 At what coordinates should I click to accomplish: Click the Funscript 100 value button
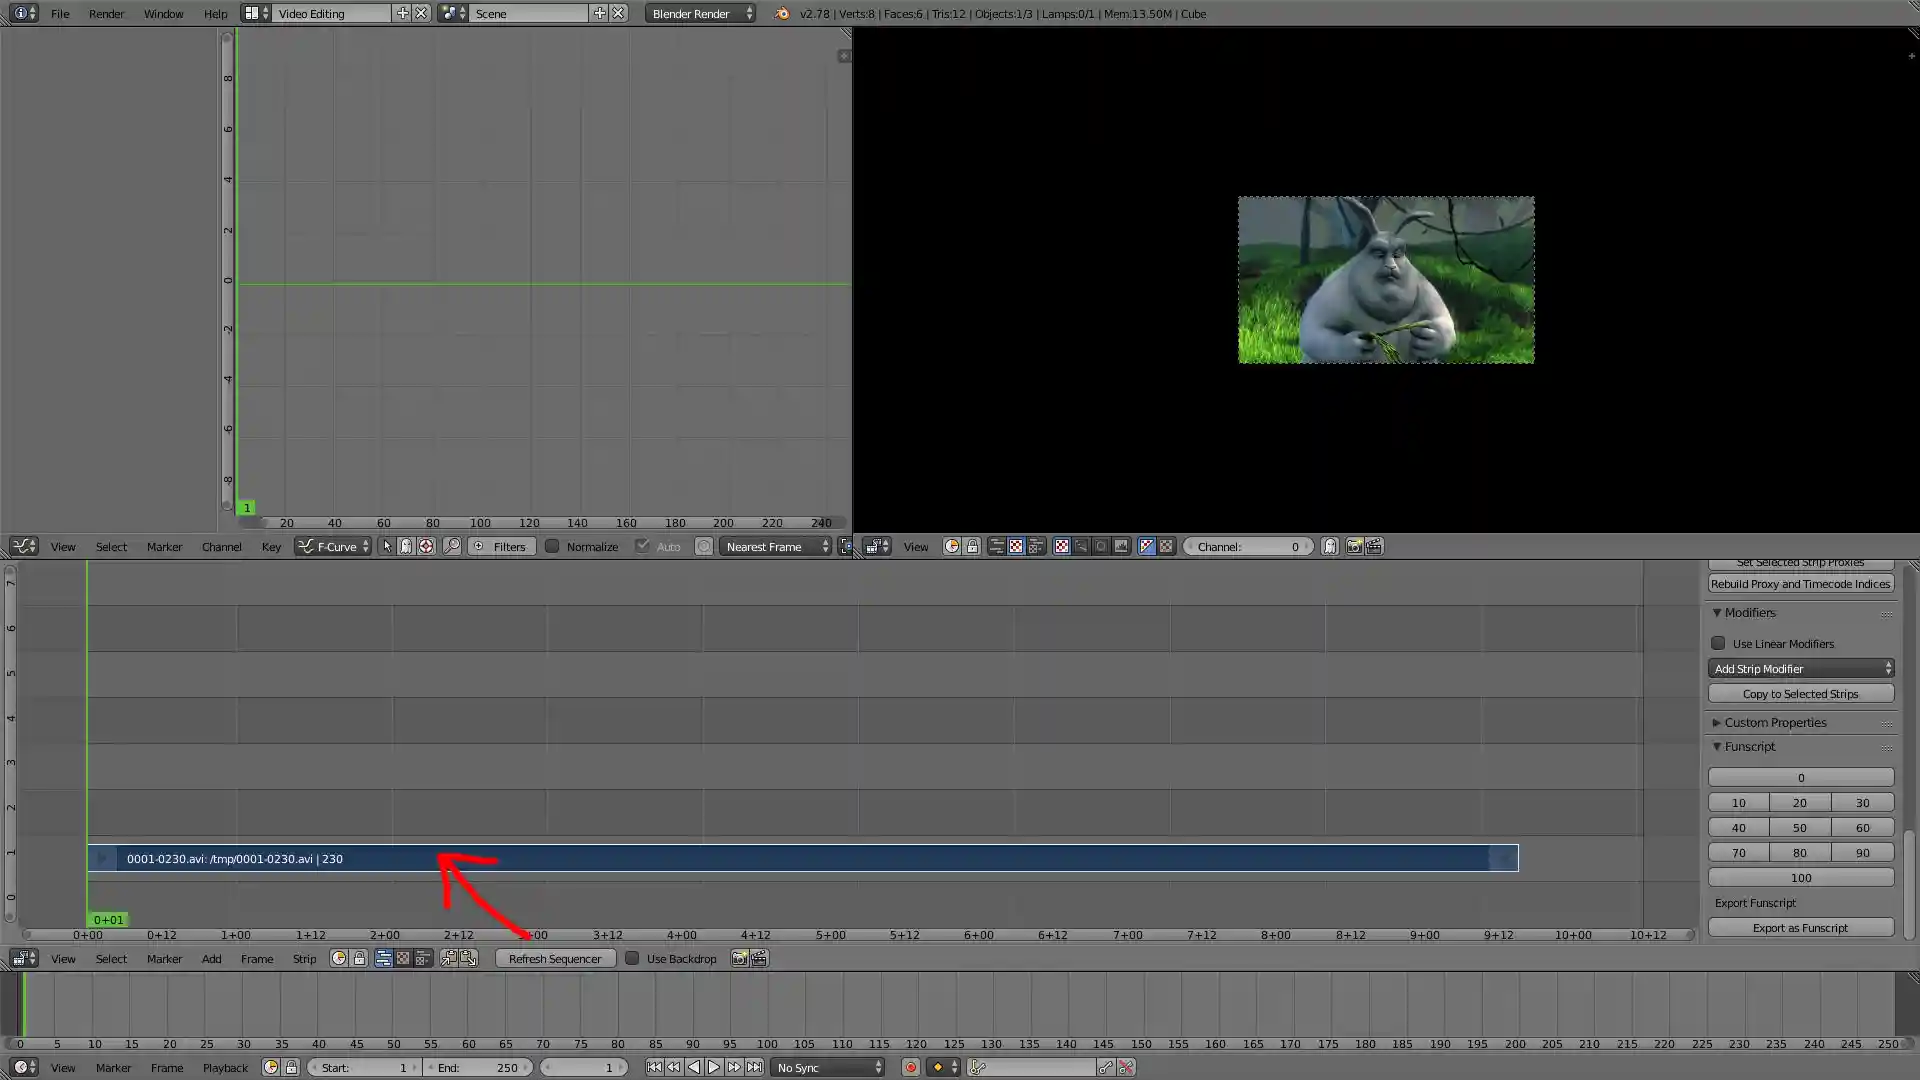coord(1800,878)
